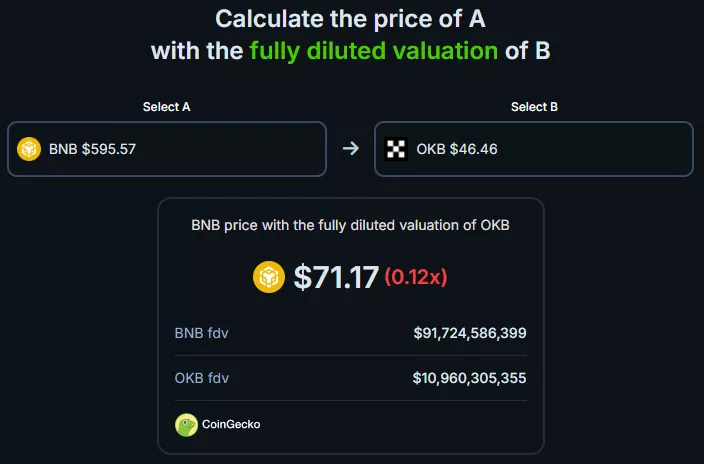Click the BNB coin icon in Select A

click(x=30, y=149)
